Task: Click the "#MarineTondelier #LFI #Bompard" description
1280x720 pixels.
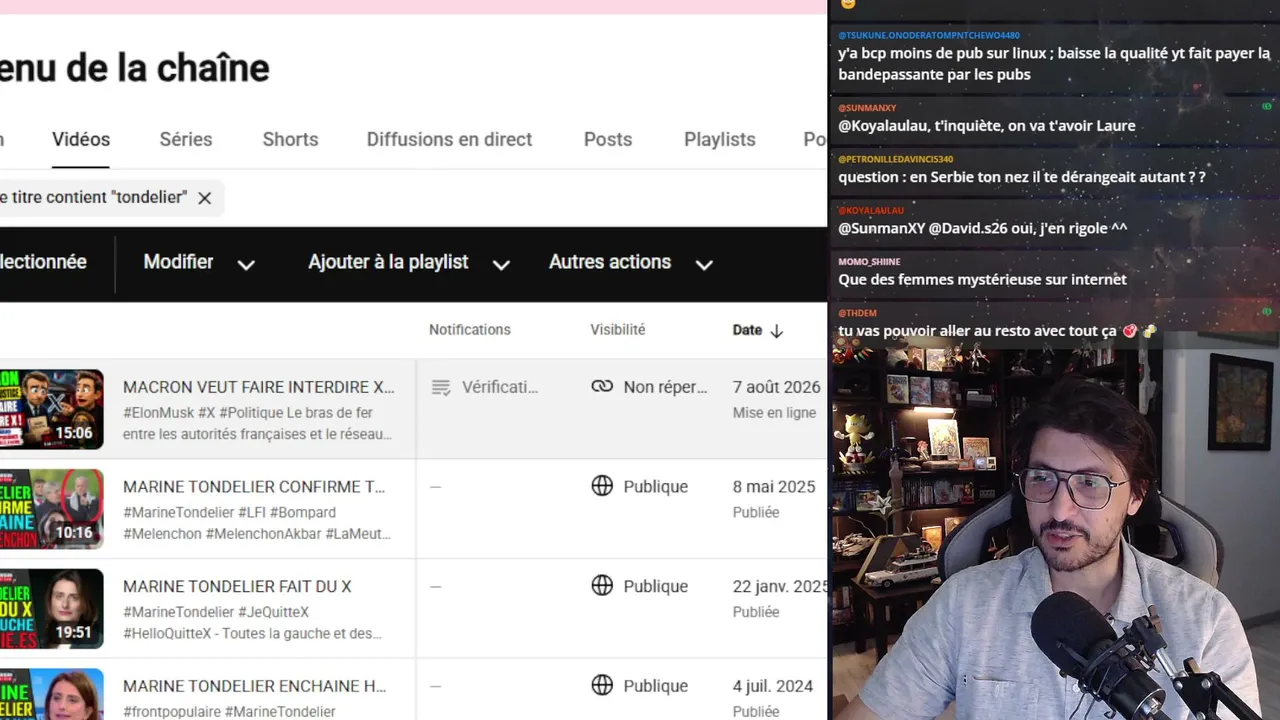Action: (229, 512)
